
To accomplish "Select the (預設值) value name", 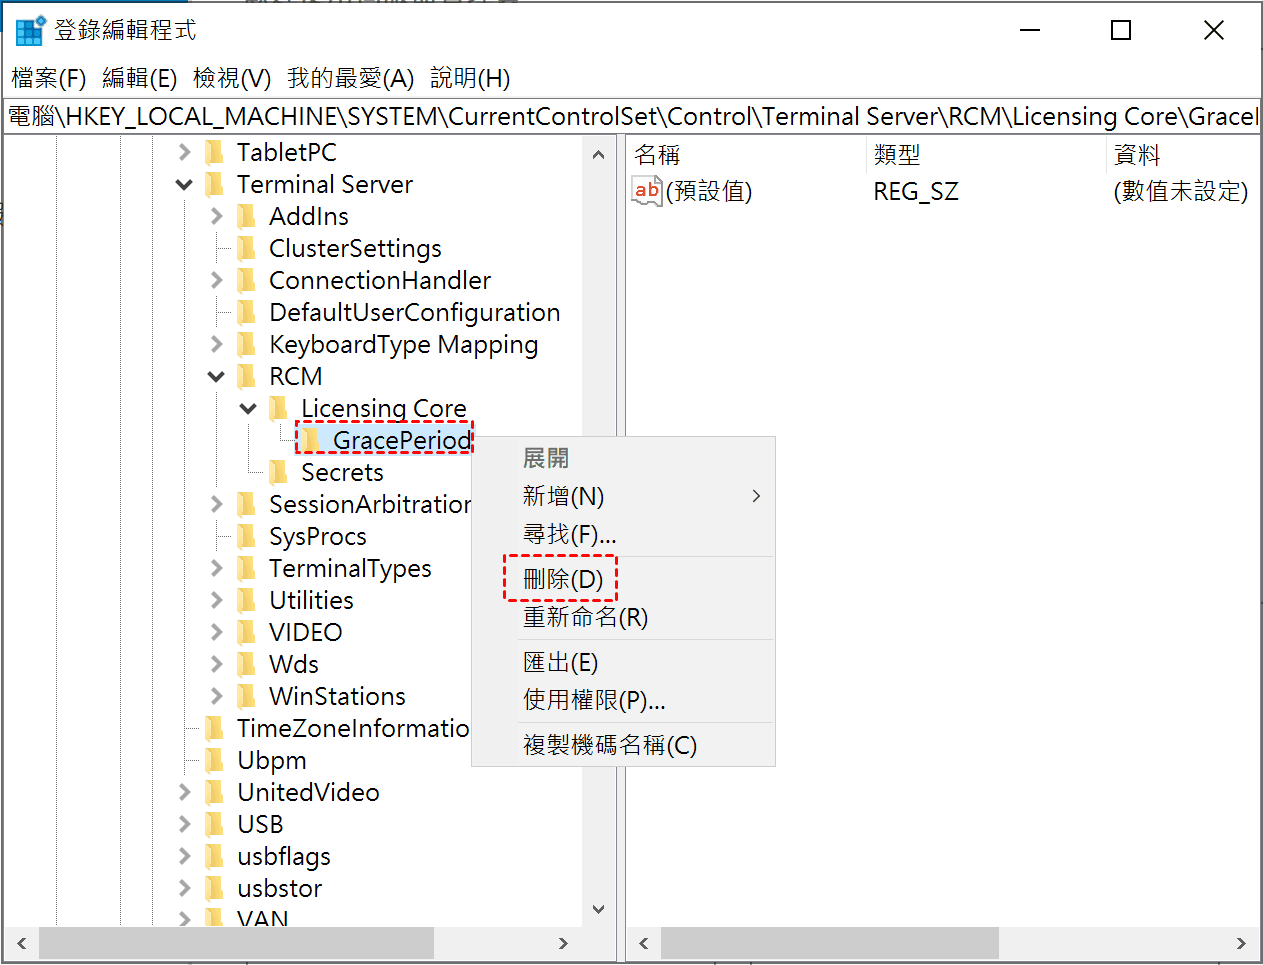I will point(709,191).
